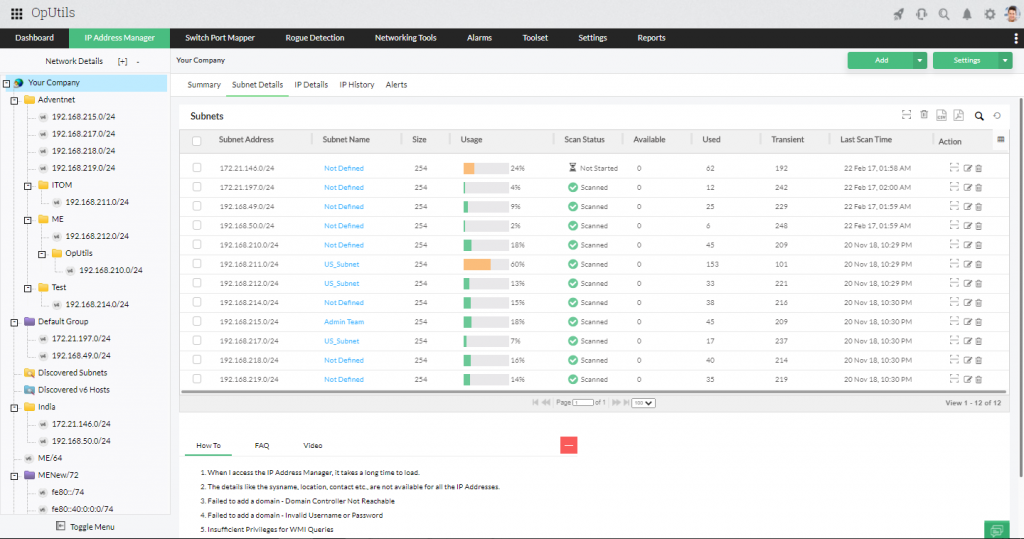
Task: Select the checkbox for subnet 192.168.211.0/24
Action: [197, 264]
